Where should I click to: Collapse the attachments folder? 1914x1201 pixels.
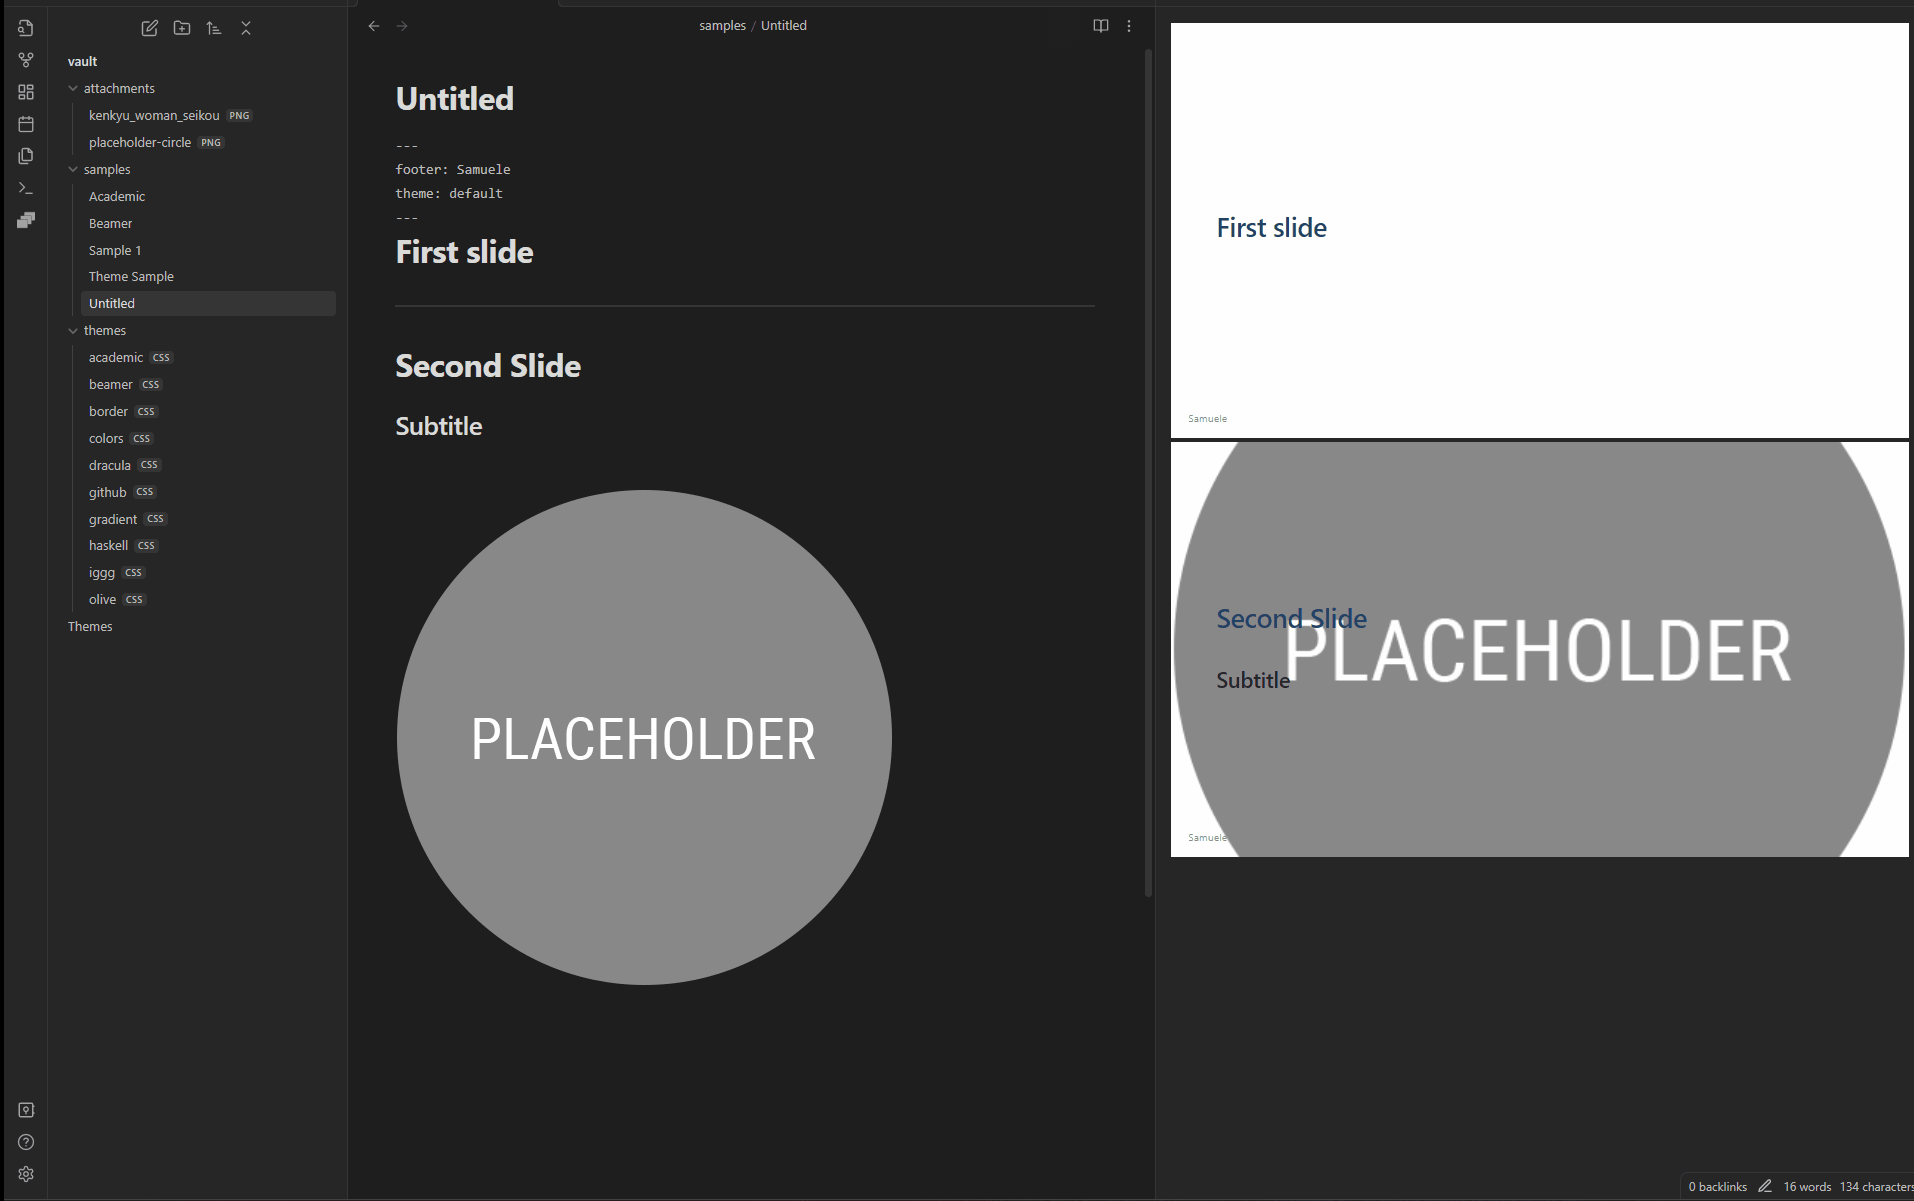[73, 89]
